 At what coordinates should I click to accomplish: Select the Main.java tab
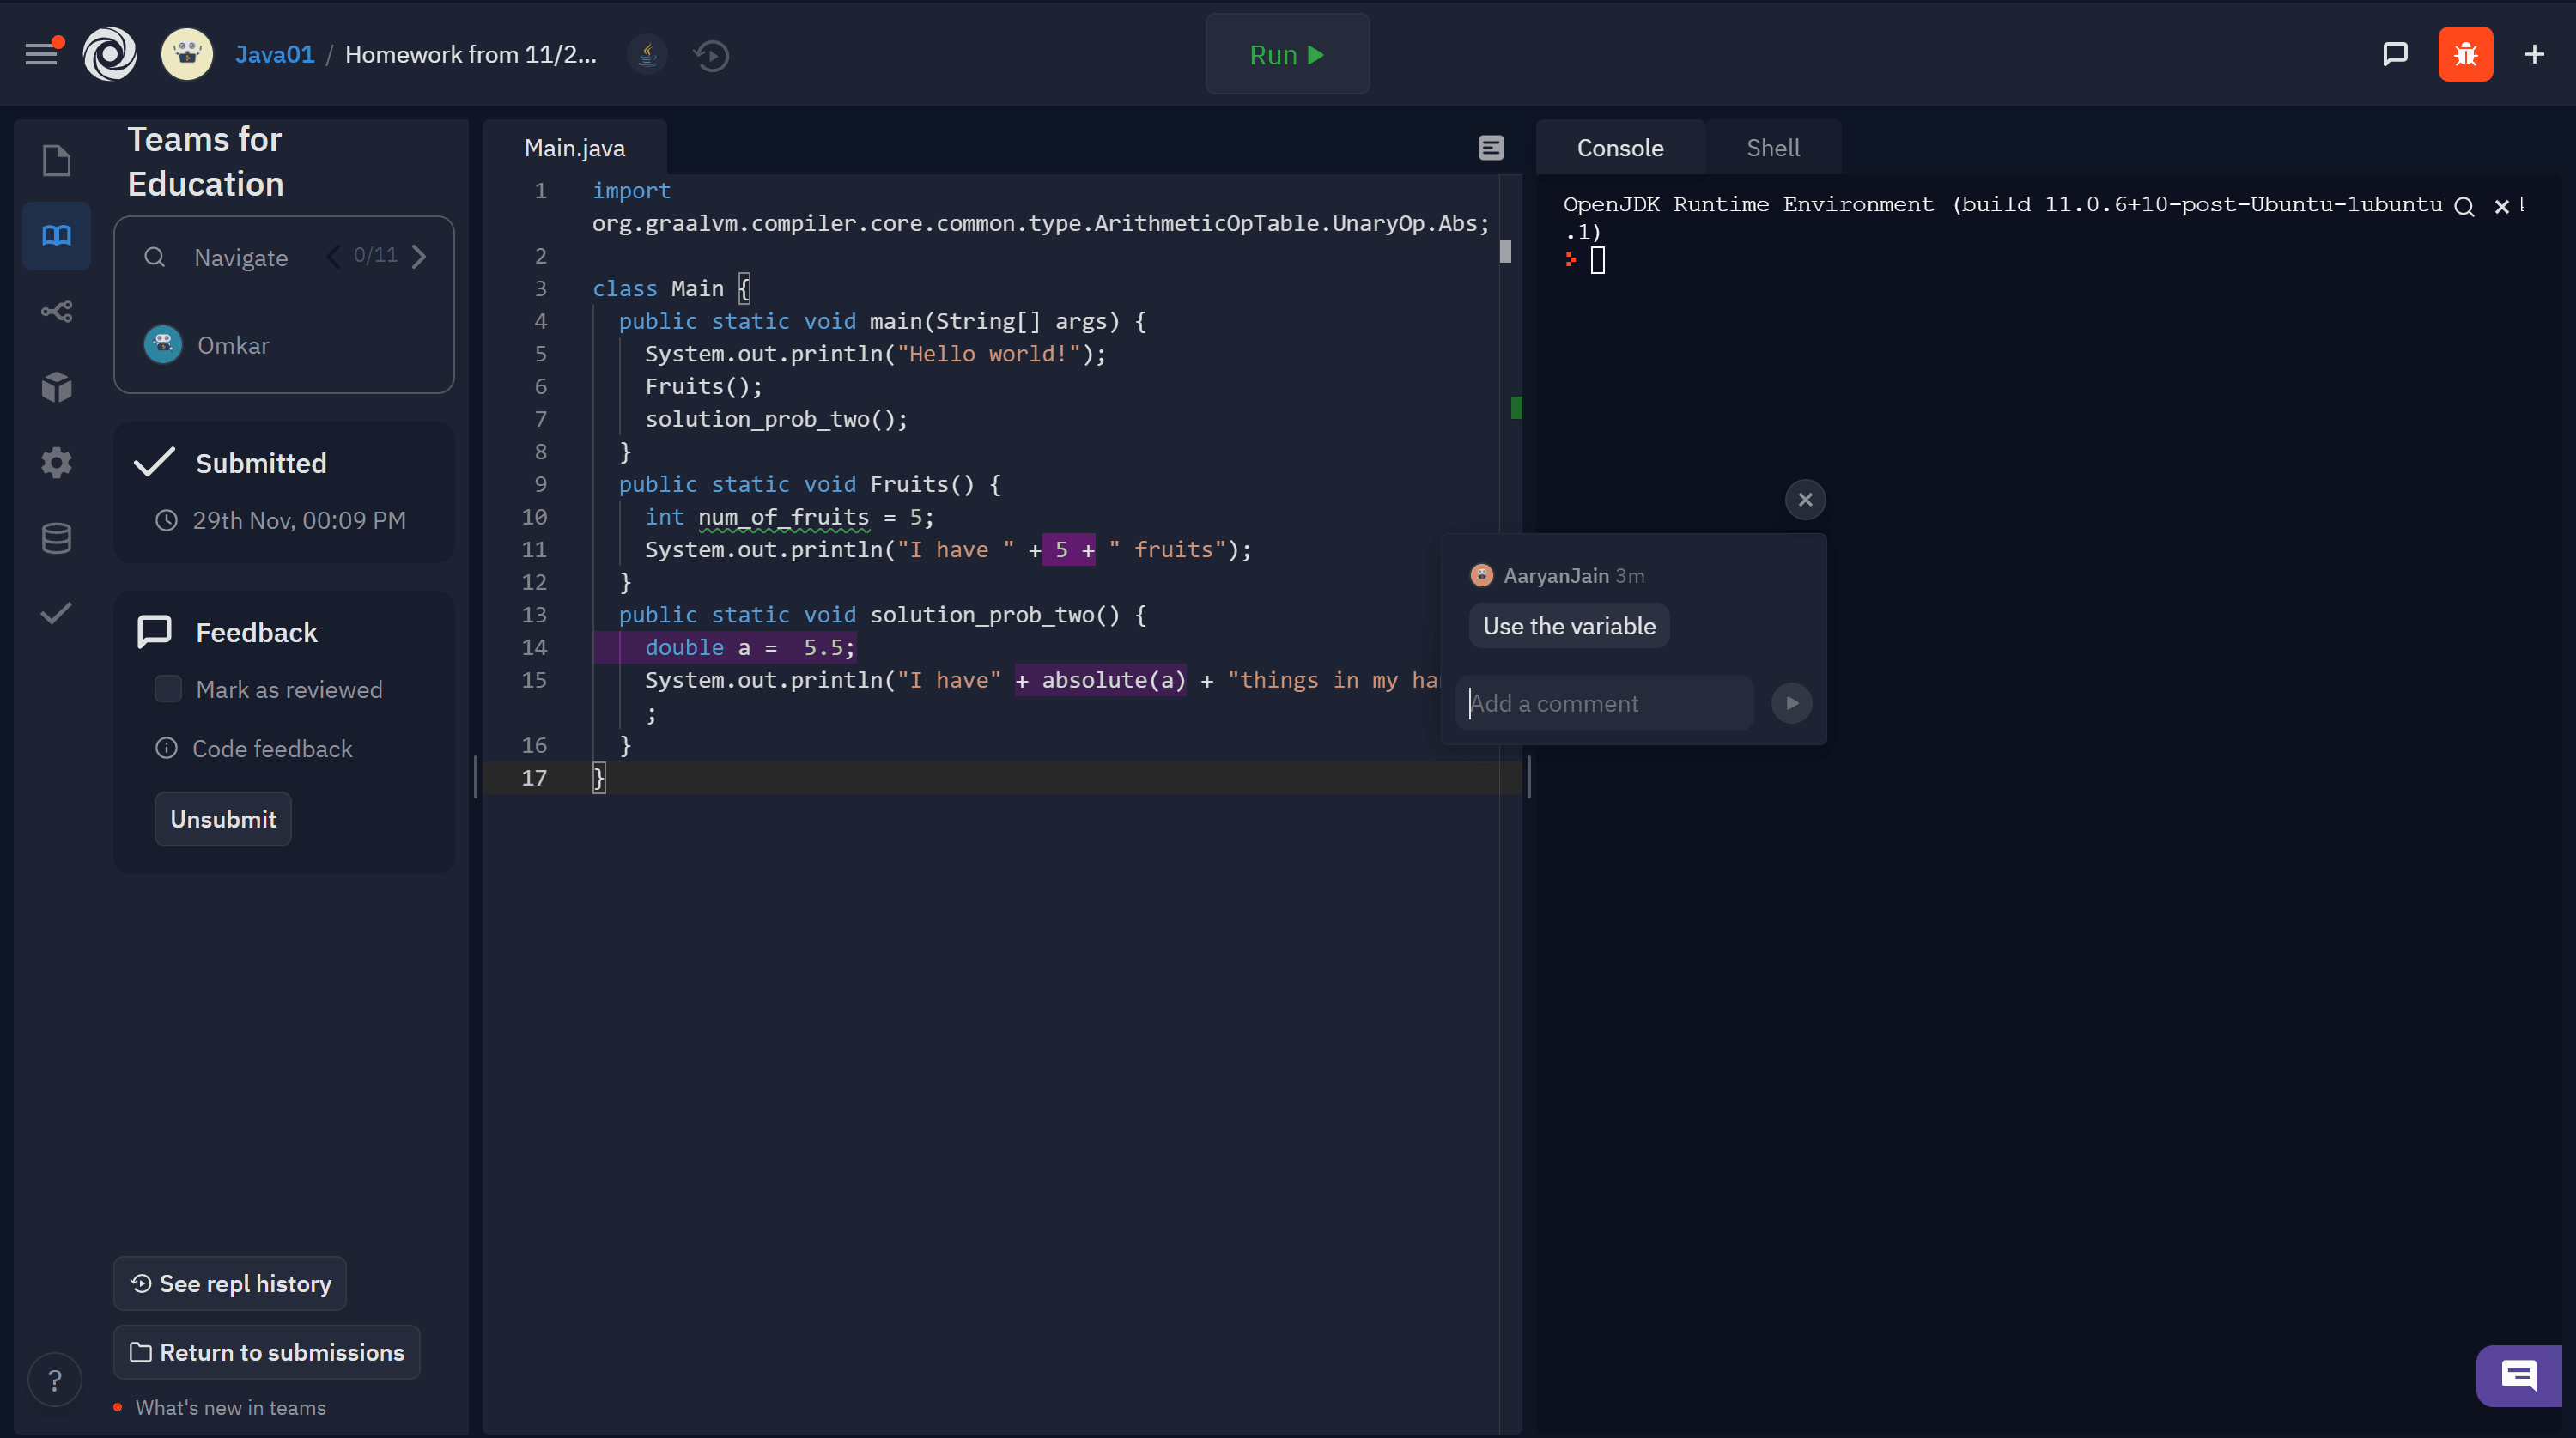pos(575,148)
